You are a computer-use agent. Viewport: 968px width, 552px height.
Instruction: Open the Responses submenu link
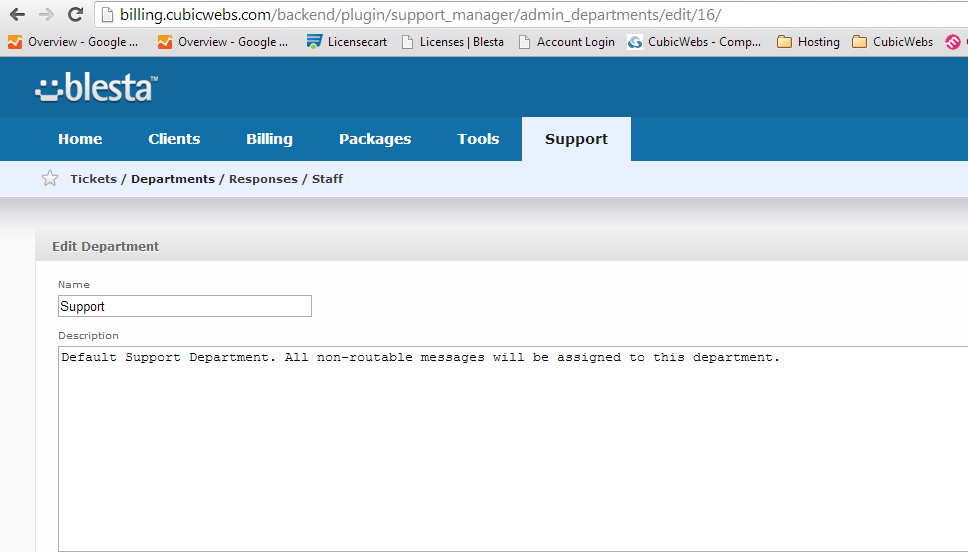[x=263, y=179]
